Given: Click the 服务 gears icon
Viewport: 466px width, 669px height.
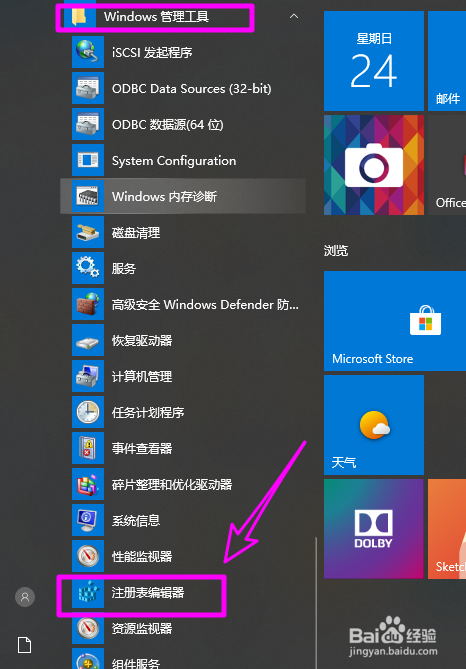Looking at the screenshot, I should [x=88, y=268].
